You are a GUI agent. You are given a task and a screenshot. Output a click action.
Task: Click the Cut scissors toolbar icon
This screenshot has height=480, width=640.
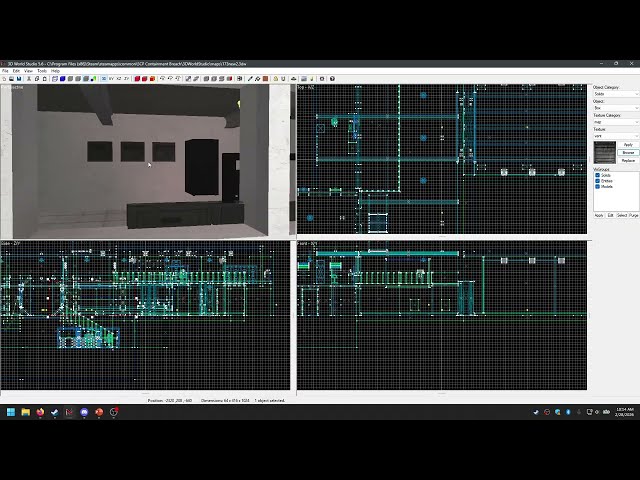click(29, 78)
